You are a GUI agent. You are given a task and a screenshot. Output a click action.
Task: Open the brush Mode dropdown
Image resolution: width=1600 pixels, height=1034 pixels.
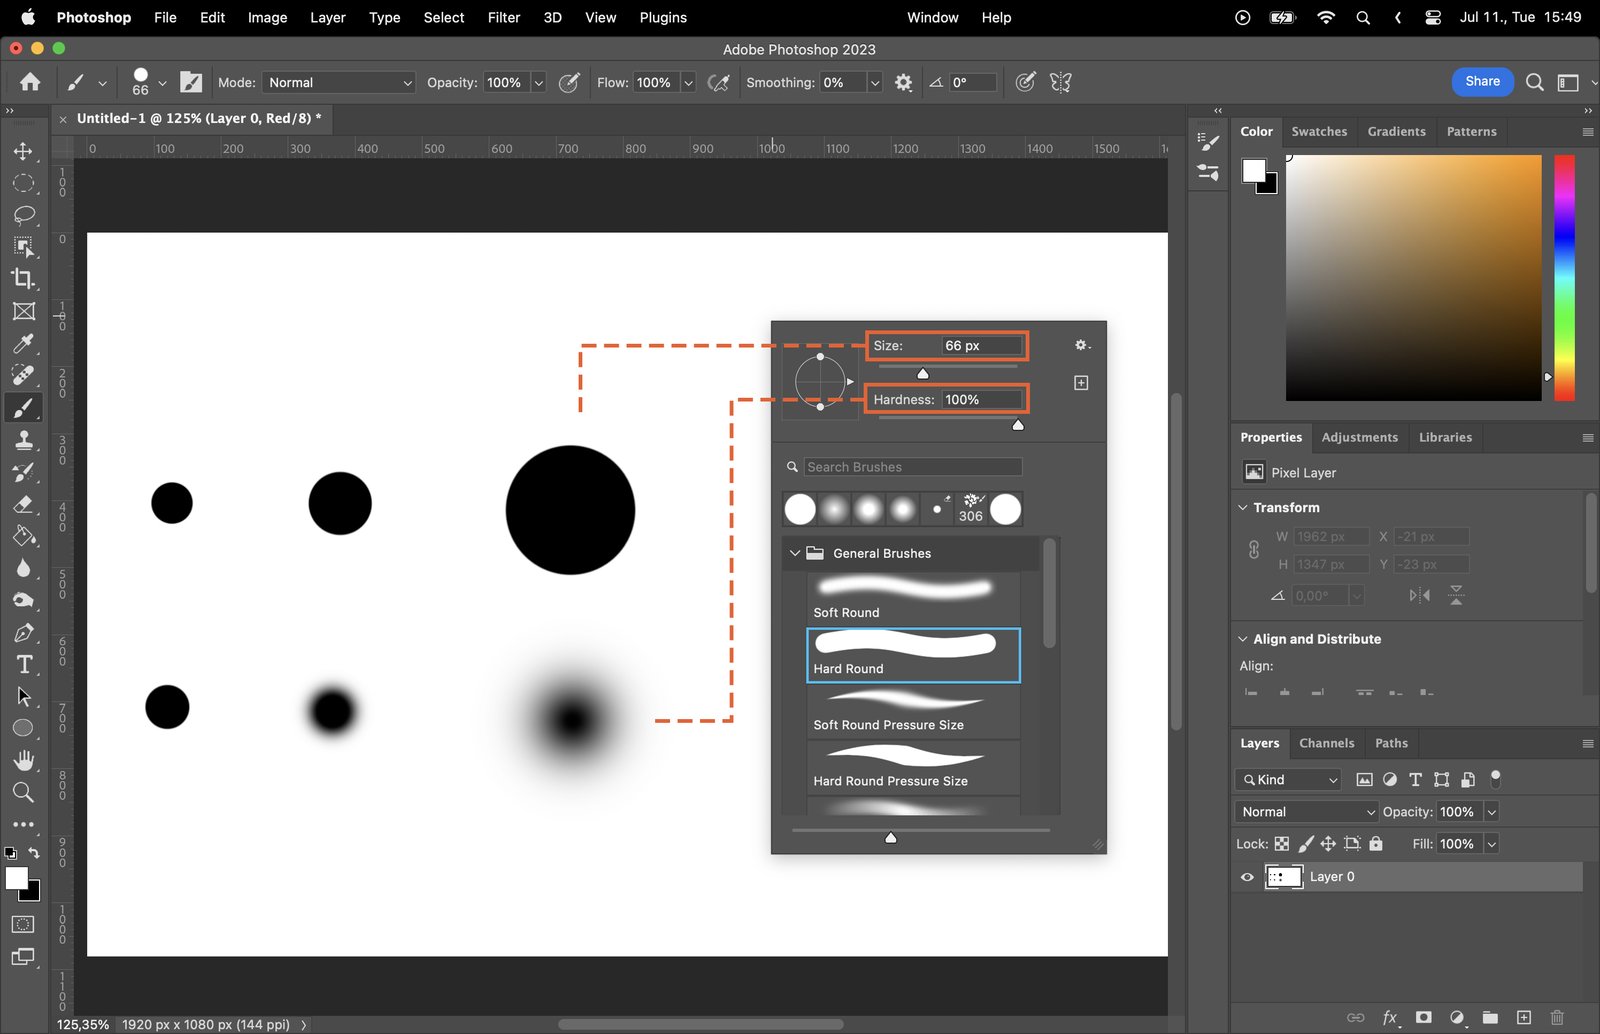339,83
